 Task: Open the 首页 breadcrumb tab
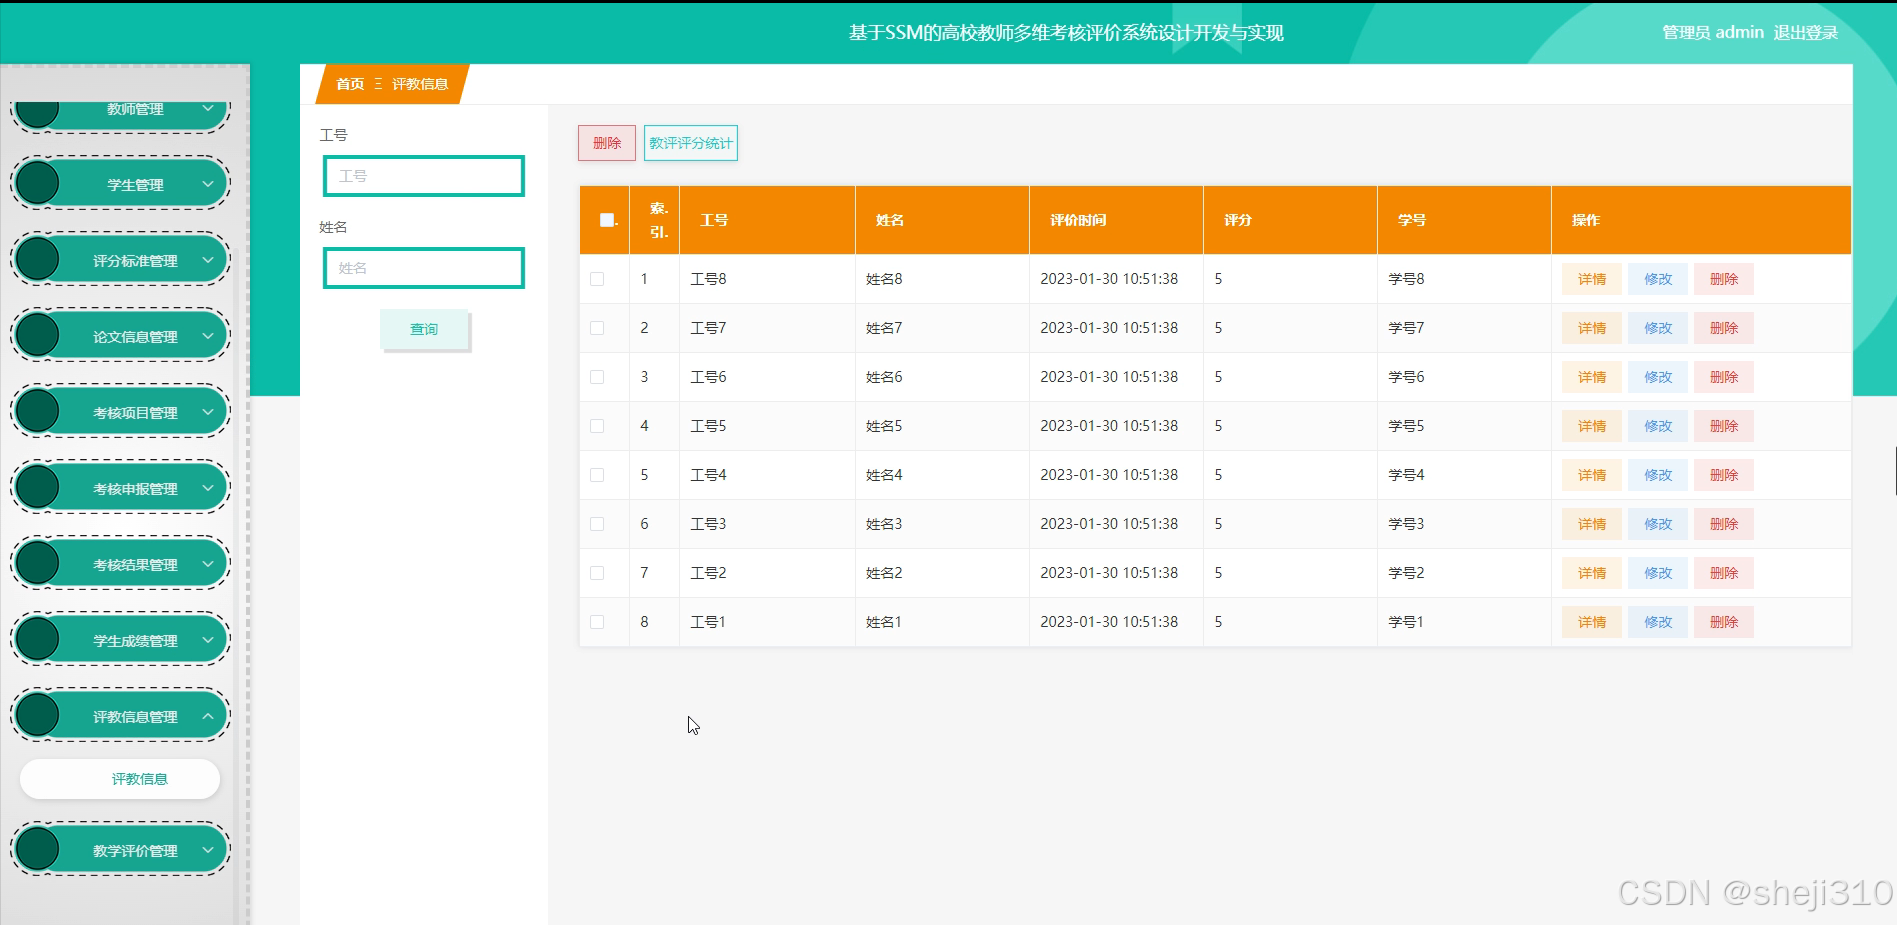click(349, 84)
